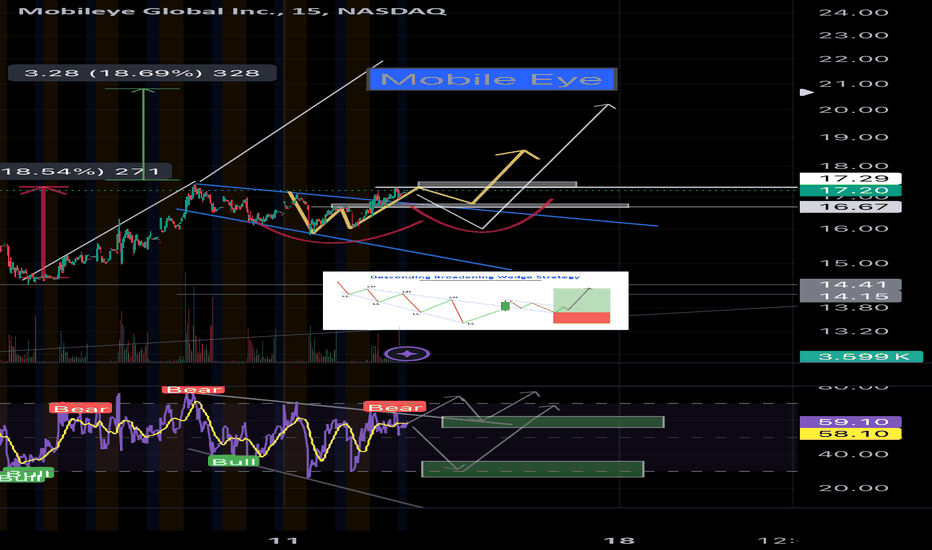Click the 22.00 price scale value
This screenshot has height=550, width=932.
[x=854, y=59]
